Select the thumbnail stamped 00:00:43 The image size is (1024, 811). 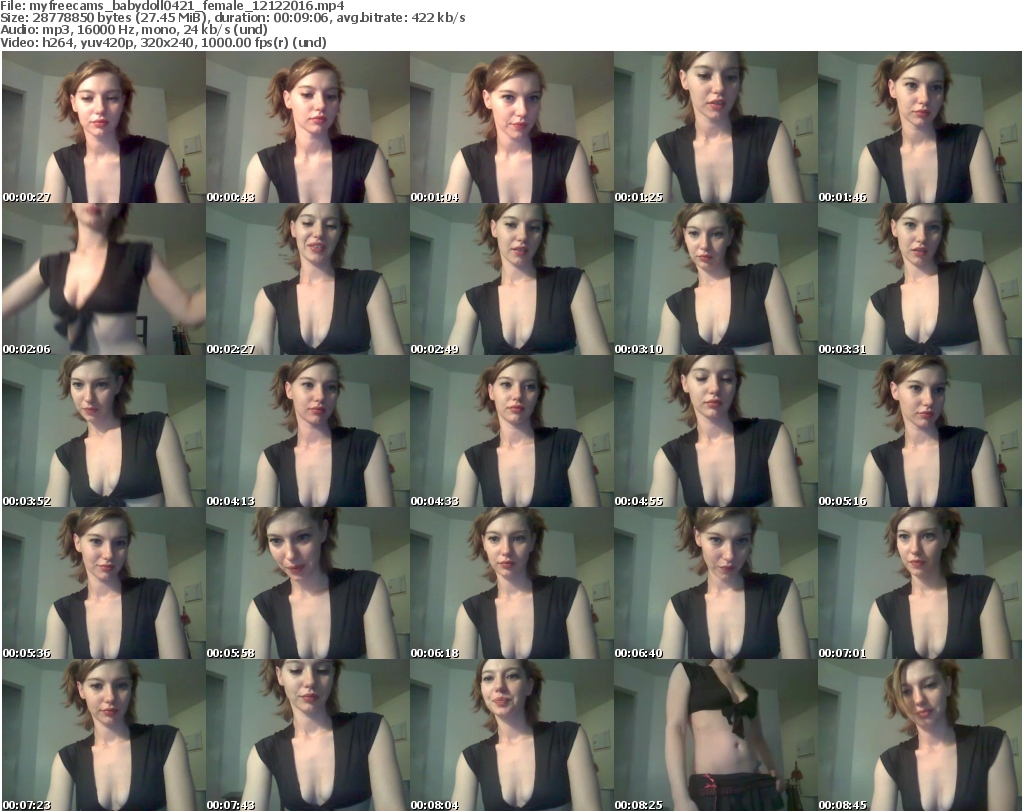tap(308, 127)
